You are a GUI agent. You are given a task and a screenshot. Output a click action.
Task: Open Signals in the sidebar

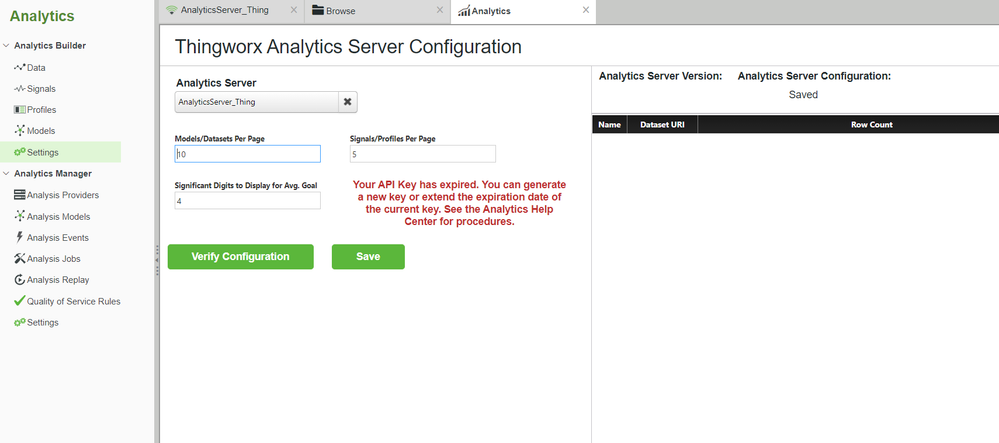click(x=41, y=89)
